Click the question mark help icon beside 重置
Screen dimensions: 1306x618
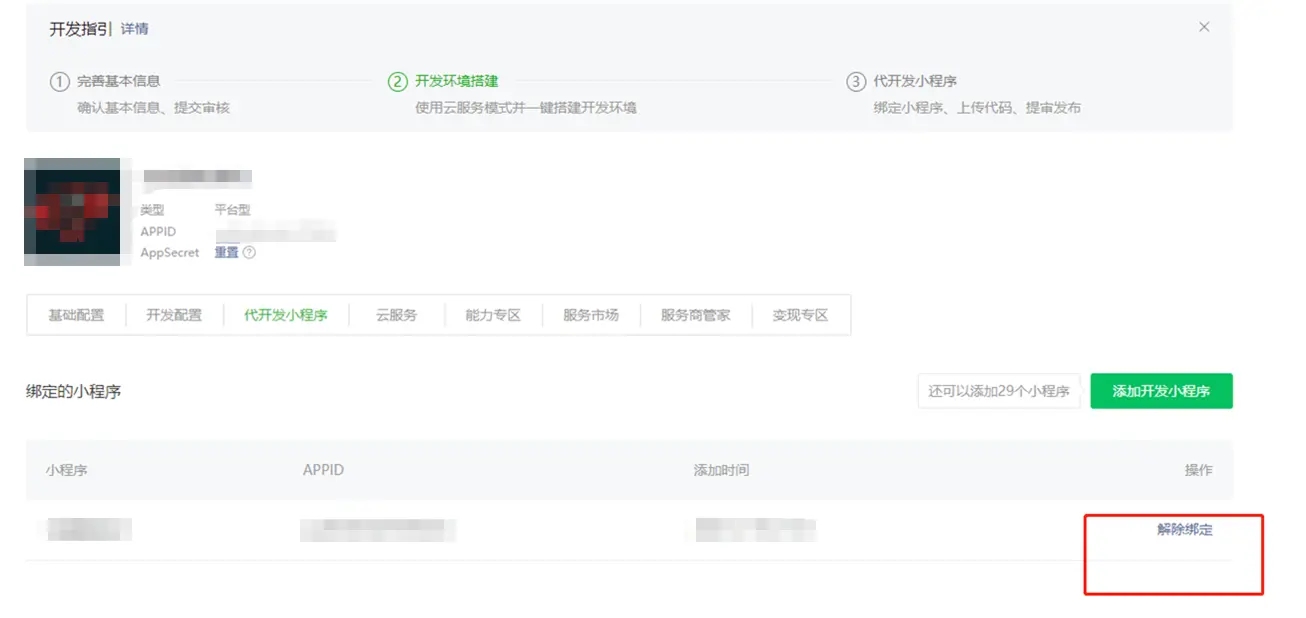[250, 253]
